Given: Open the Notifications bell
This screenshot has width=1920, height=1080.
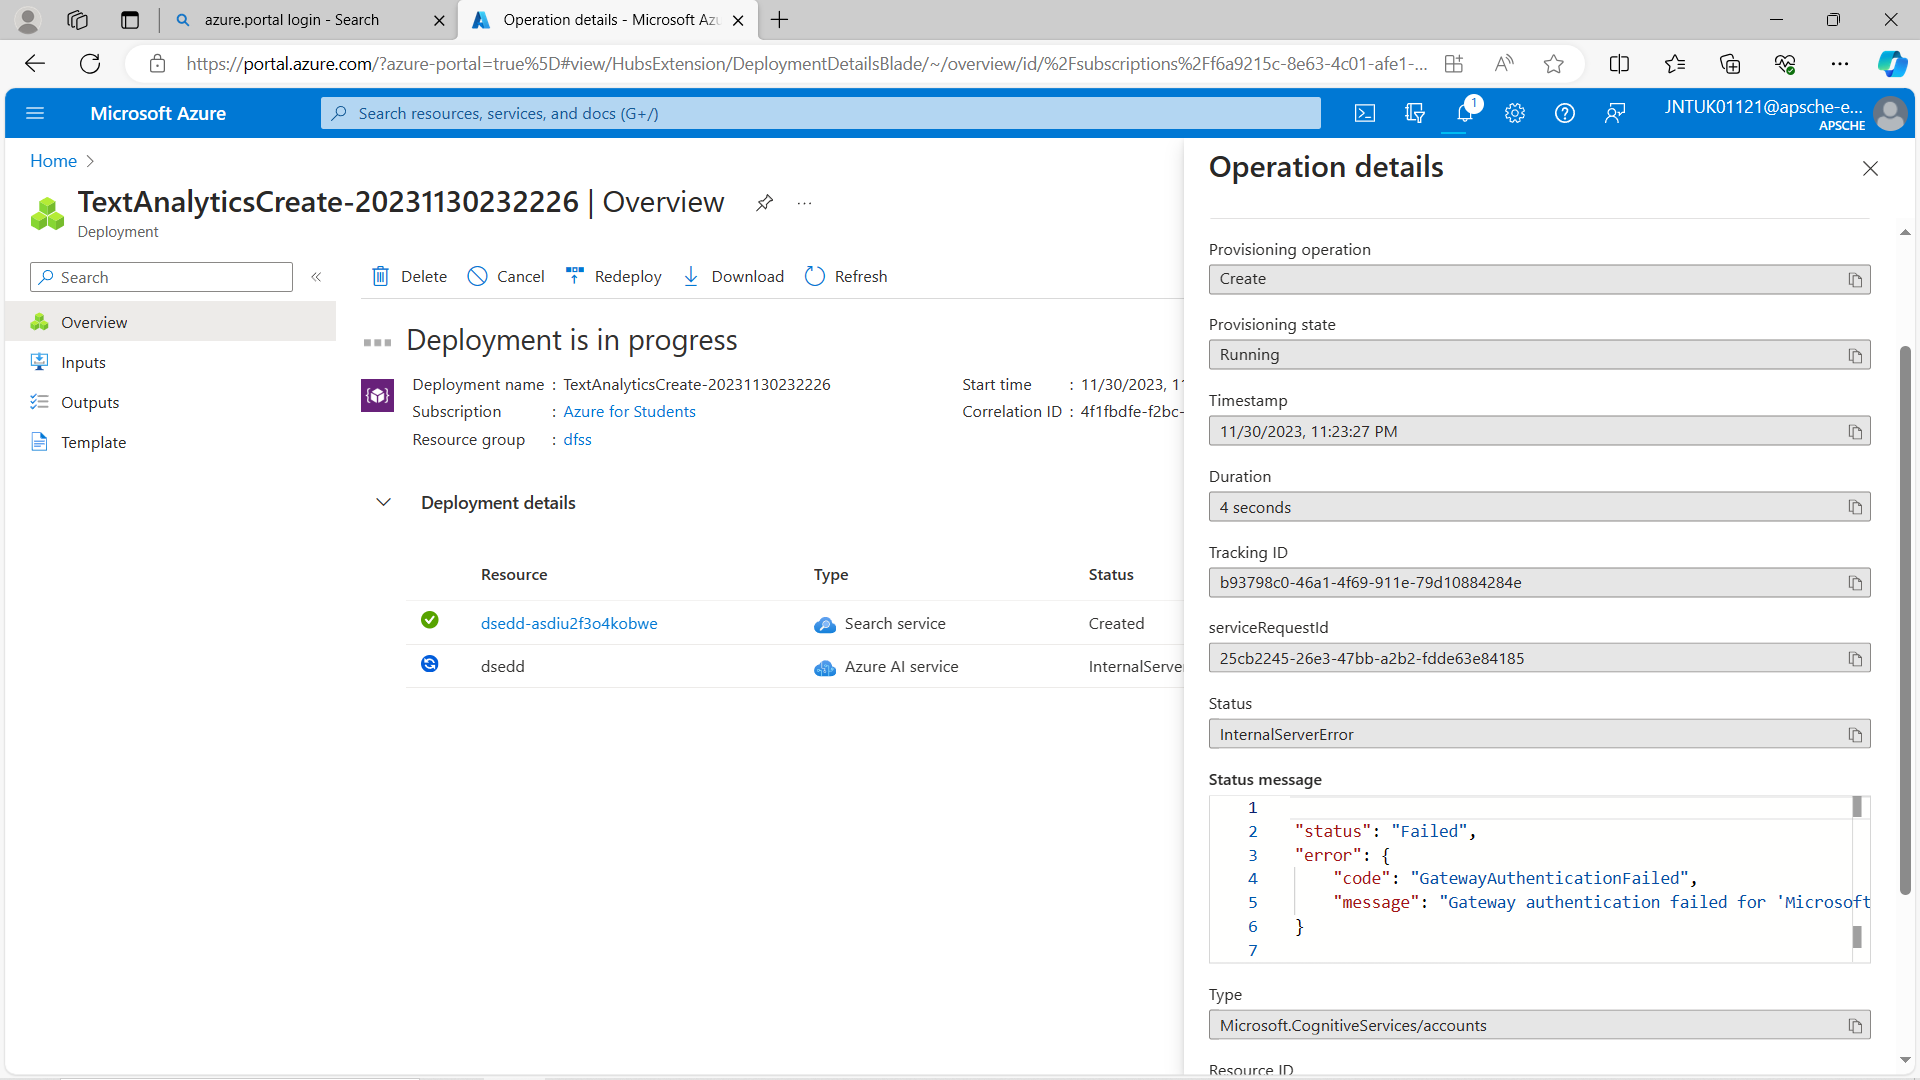Looking at the screenshot, I should pos(1465,113).
